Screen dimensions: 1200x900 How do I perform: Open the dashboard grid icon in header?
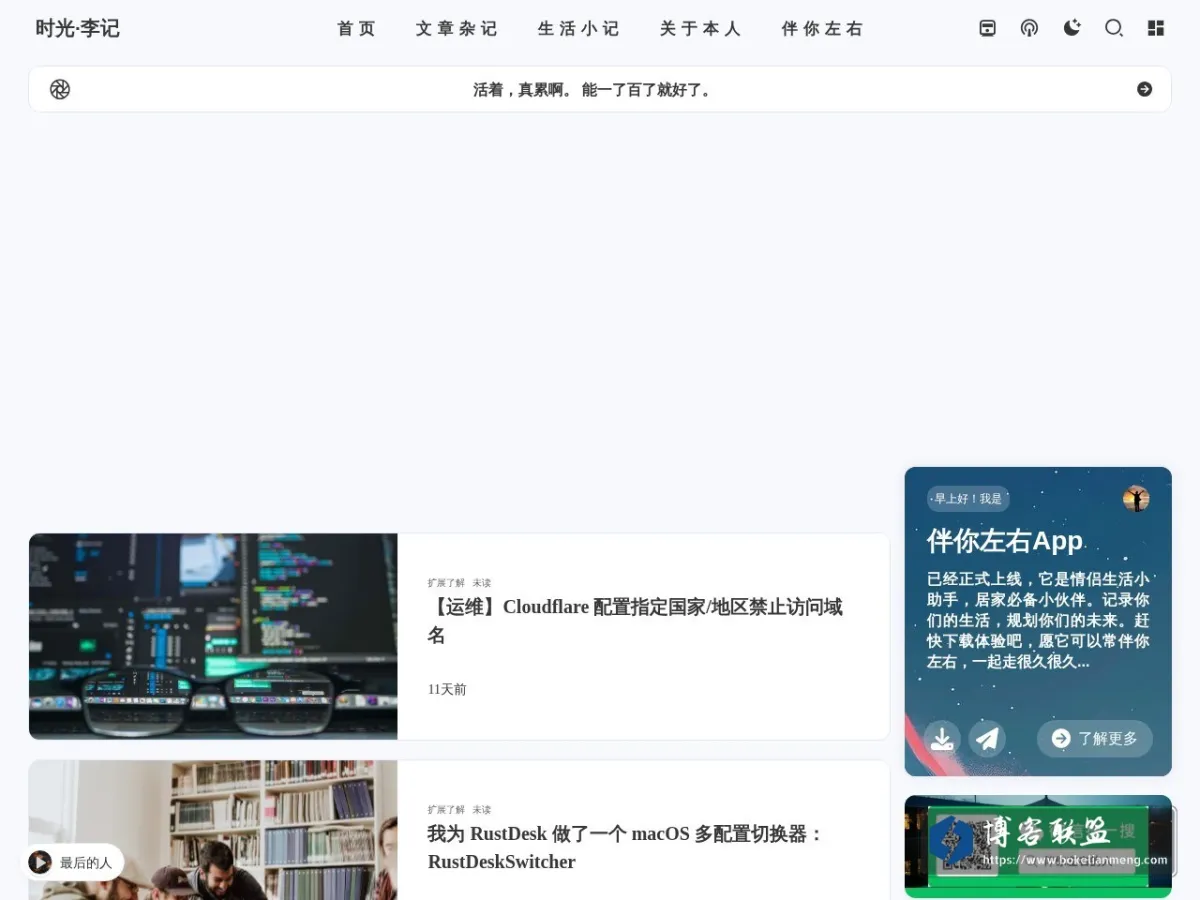[1156, 28]
